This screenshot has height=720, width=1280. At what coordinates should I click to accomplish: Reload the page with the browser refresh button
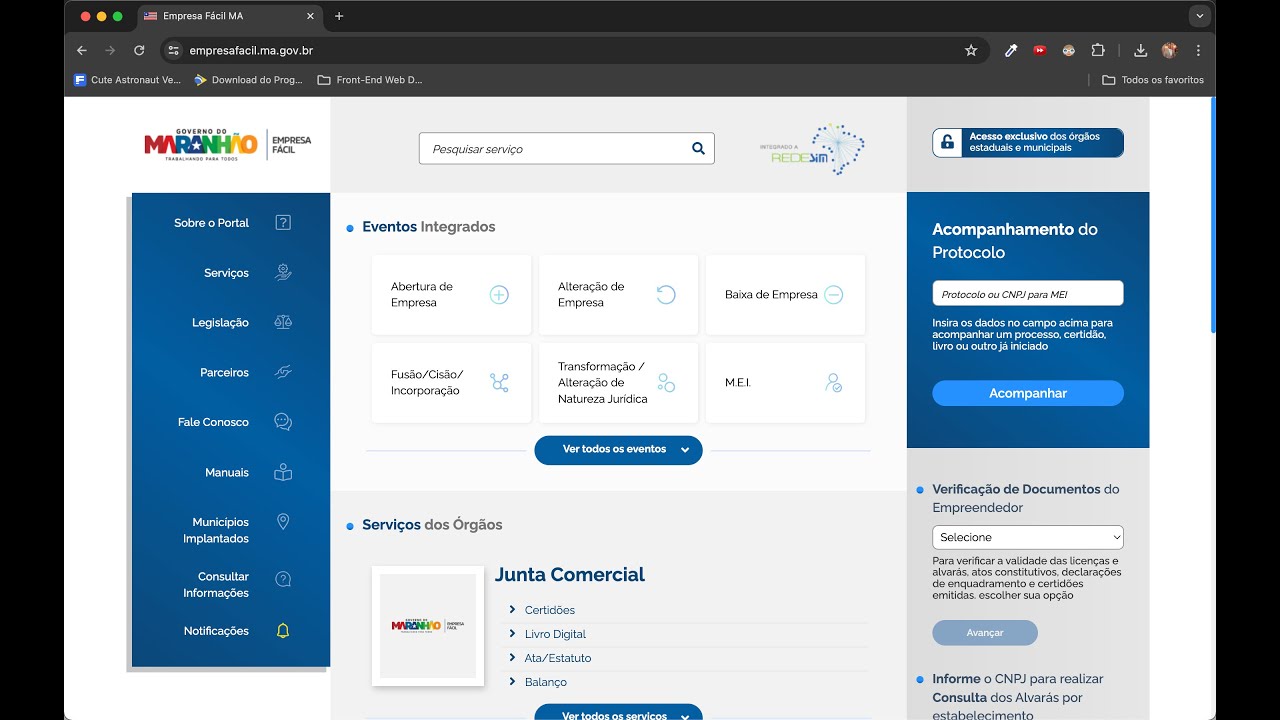tap(139, 50)
